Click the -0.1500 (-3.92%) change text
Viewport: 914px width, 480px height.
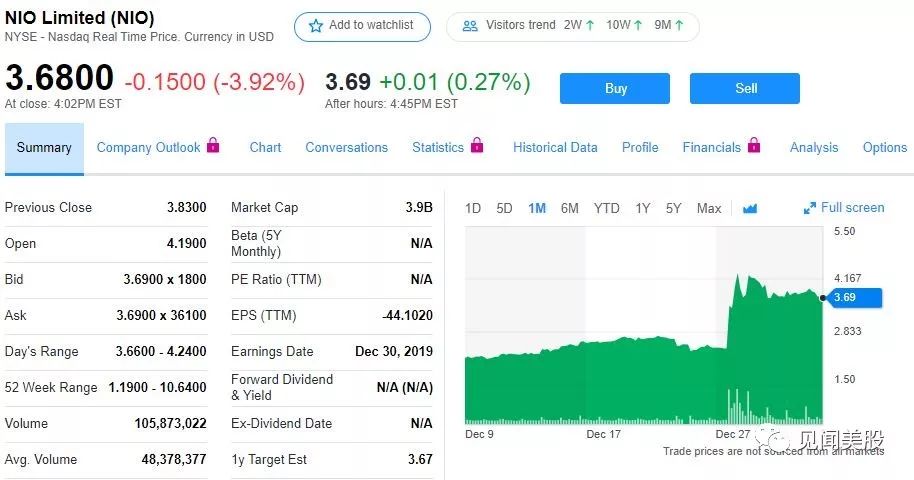[215, 82]
